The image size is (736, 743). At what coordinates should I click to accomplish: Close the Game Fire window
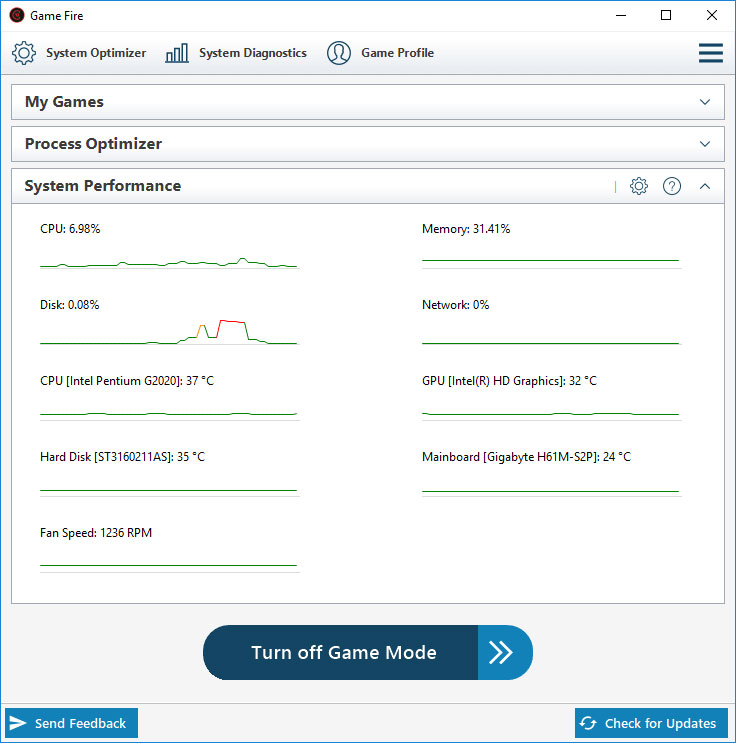[711, 16]
